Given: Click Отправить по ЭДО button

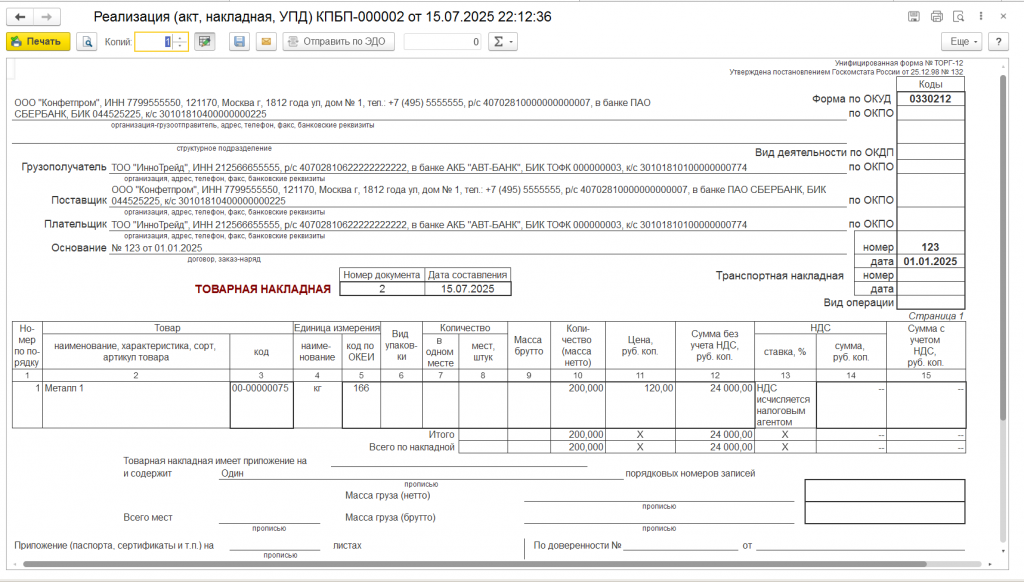Looking at the screenshot, I should [338, 41].
